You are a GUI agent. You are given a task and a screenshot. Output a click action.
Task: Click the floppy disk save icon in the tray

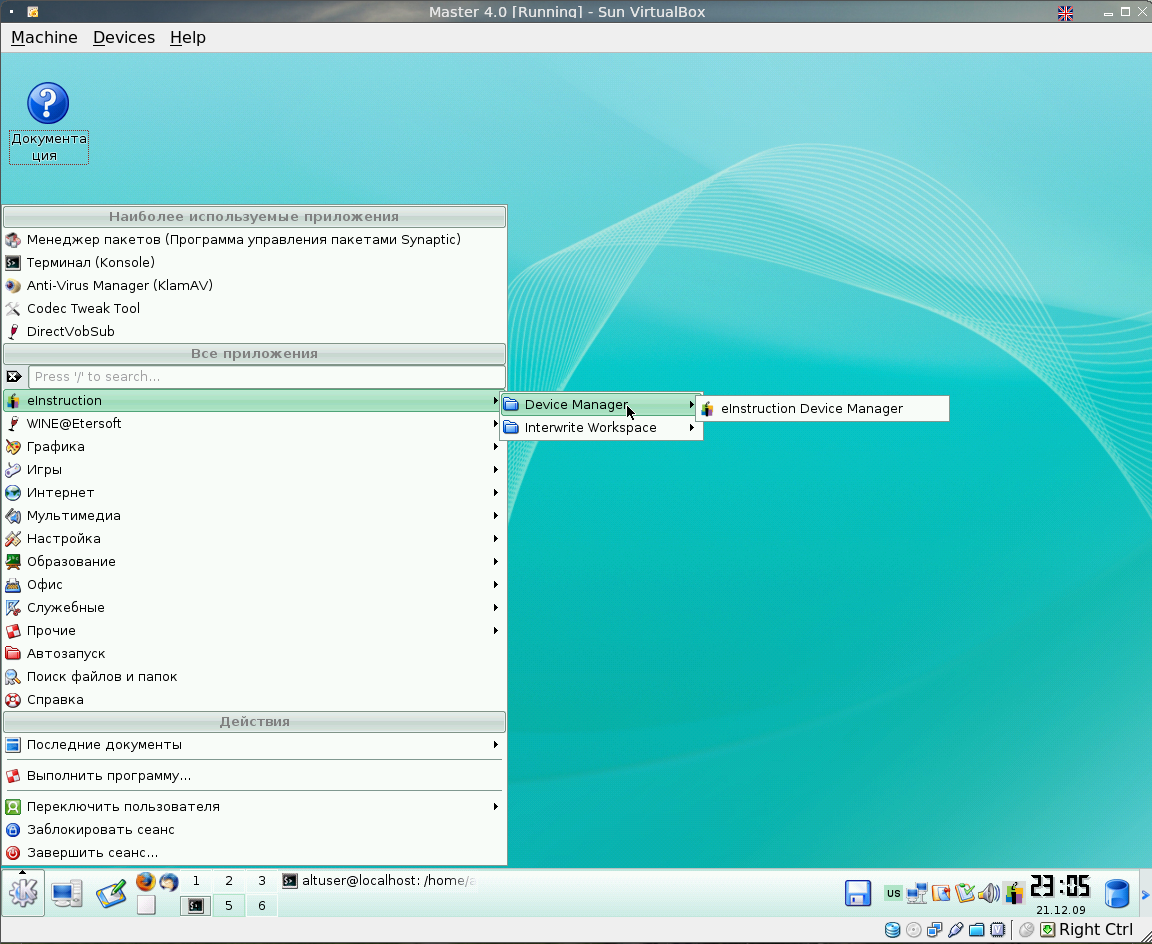[857, 893]
